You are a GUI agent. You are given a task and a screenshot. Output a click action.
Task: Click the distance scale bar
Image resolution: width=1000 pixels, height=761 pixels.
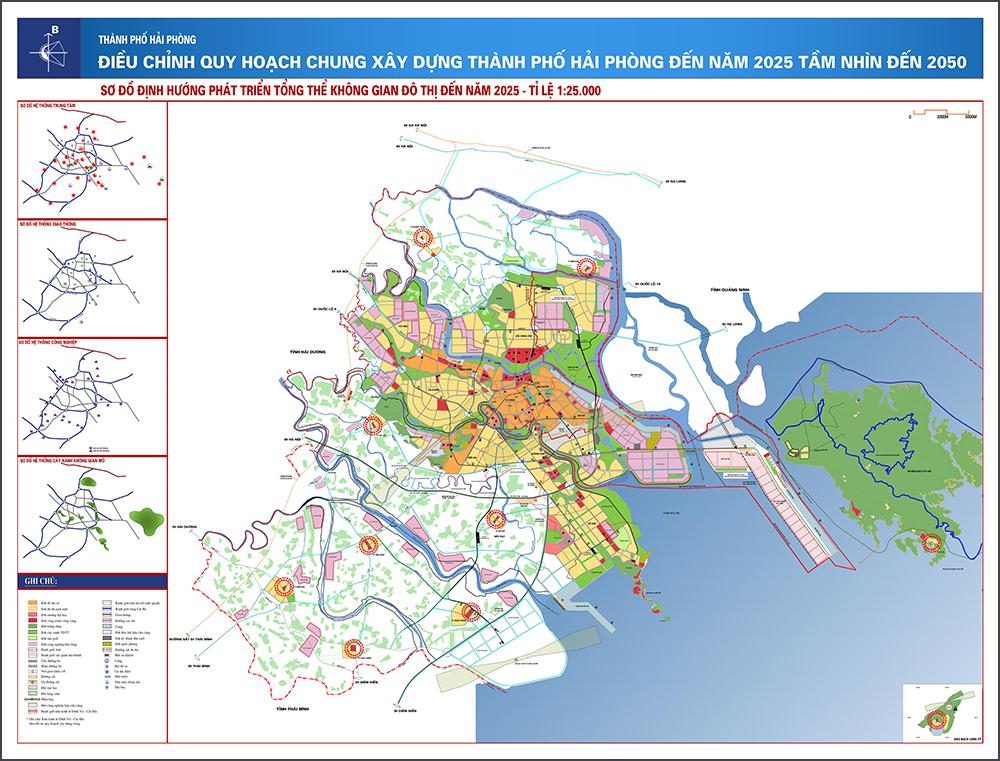[940, 111]
